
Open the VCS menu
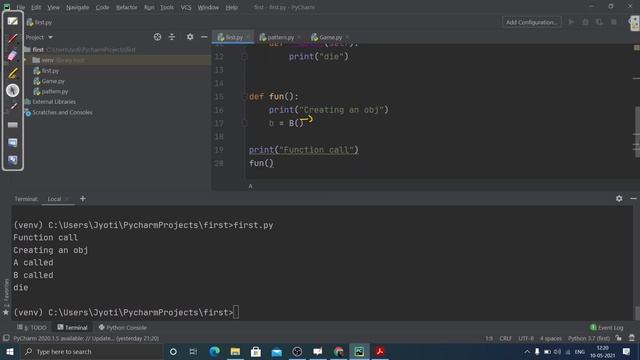[x=186, y=7]
